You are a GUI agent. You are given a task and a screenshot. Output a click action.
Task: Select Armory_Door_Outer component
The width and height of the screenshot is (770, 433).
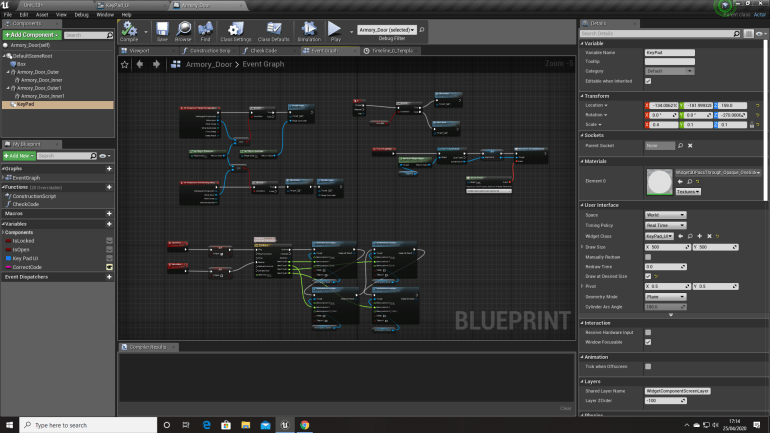coord(38,72)
